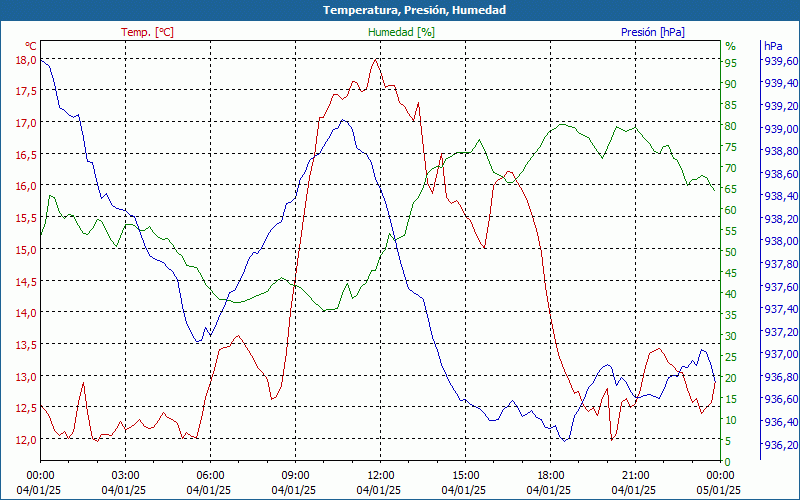The width and height of the screenshot is (800, 500).
Task: Click the 16,0 temperature axis value
Action: tap(26, 186)
